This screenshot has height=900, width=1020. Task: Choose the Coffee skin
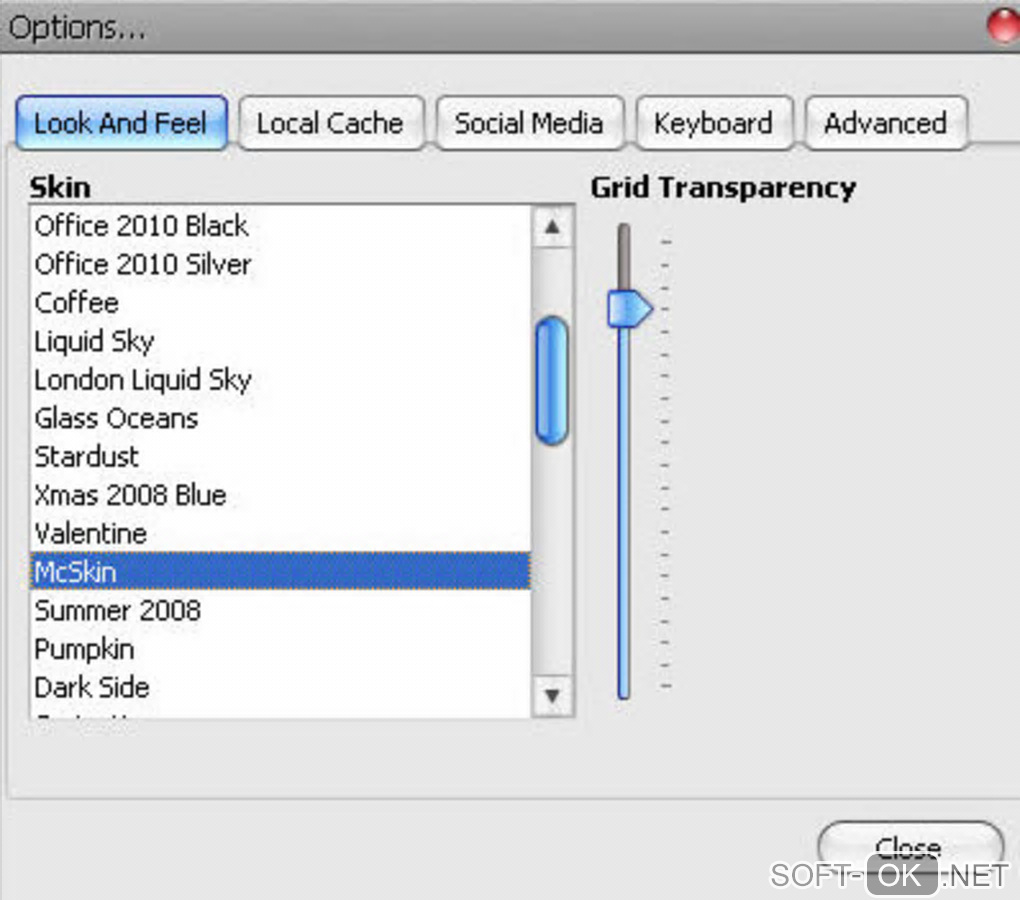(x=280, y=303)
